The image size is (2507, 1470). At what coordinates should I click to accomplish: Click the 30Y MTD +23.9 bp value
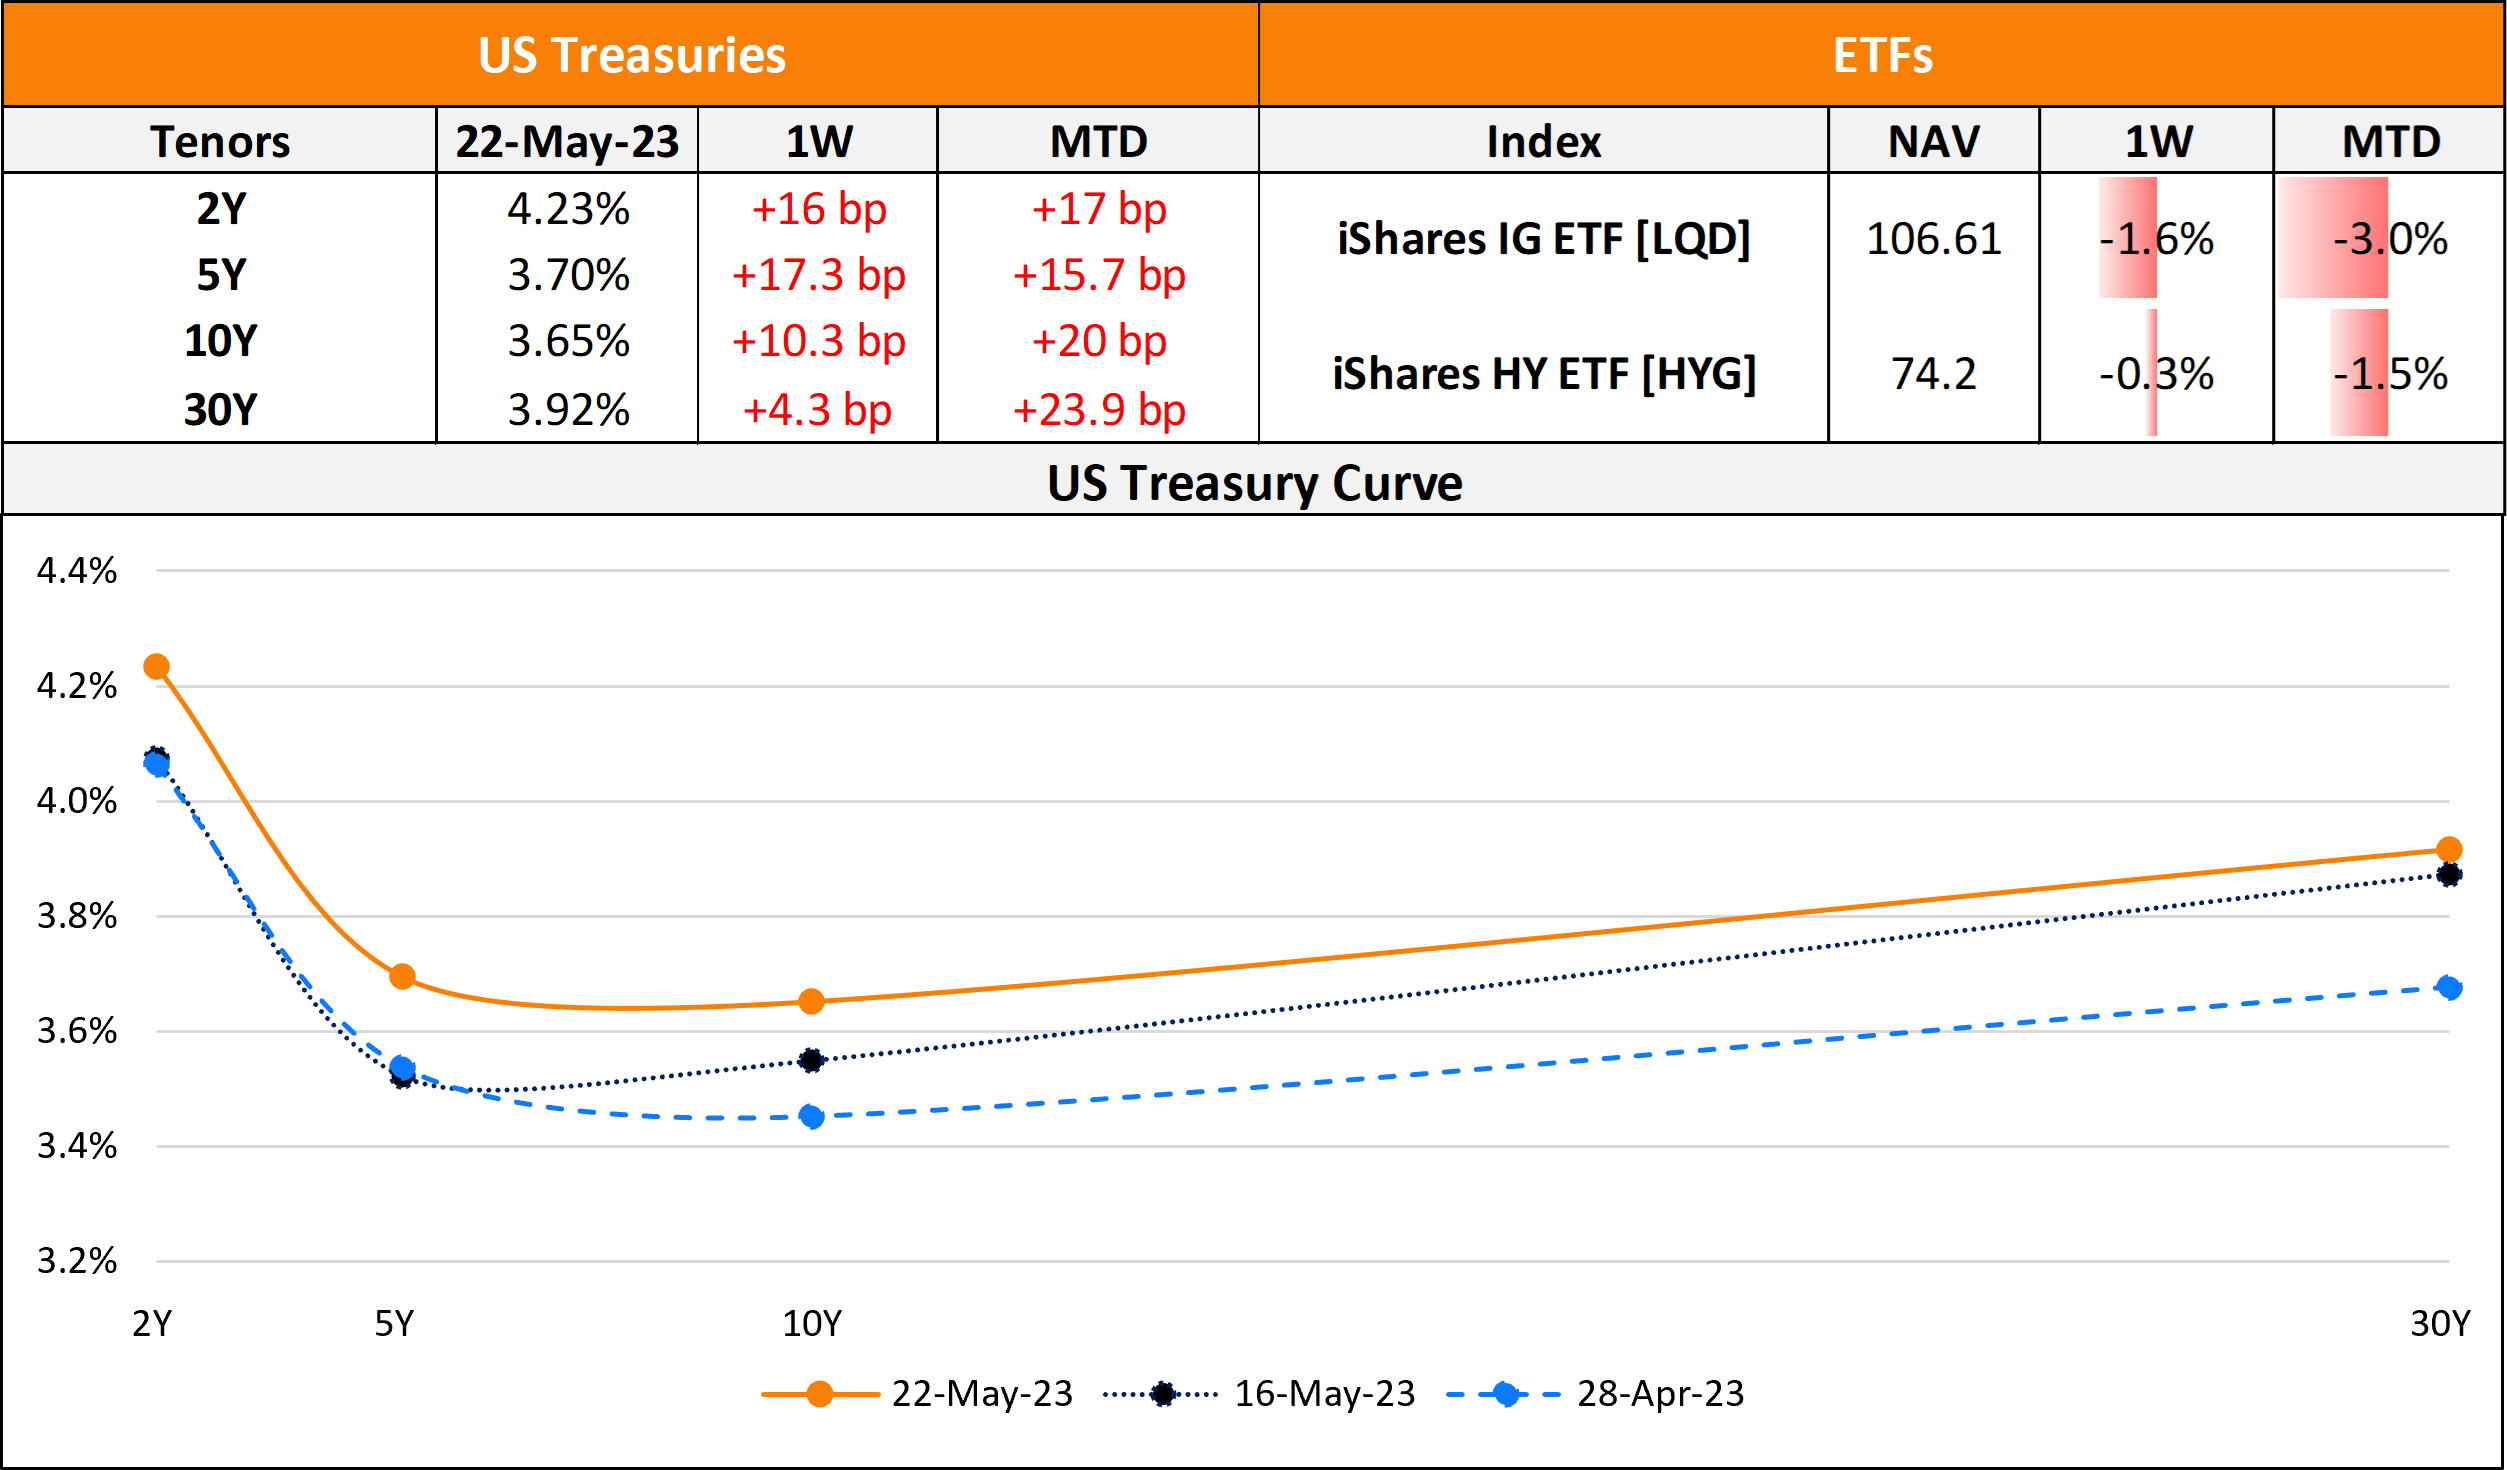[x=1098, y=410]
